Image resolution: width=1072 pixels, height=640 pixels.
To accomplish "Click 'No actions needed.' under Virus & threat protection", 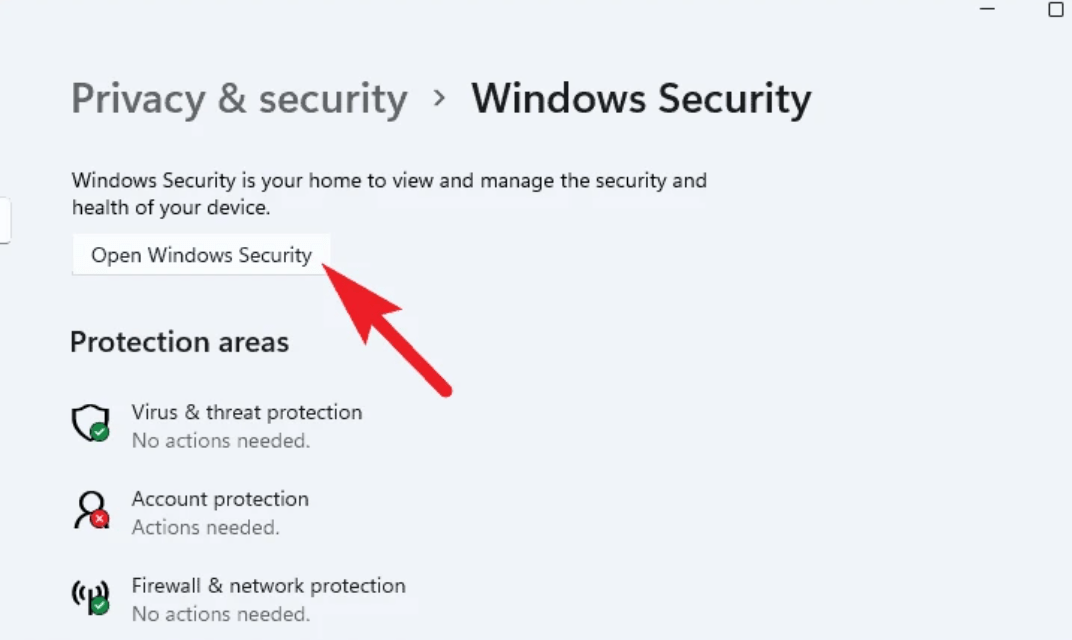I will pos(220,440).
